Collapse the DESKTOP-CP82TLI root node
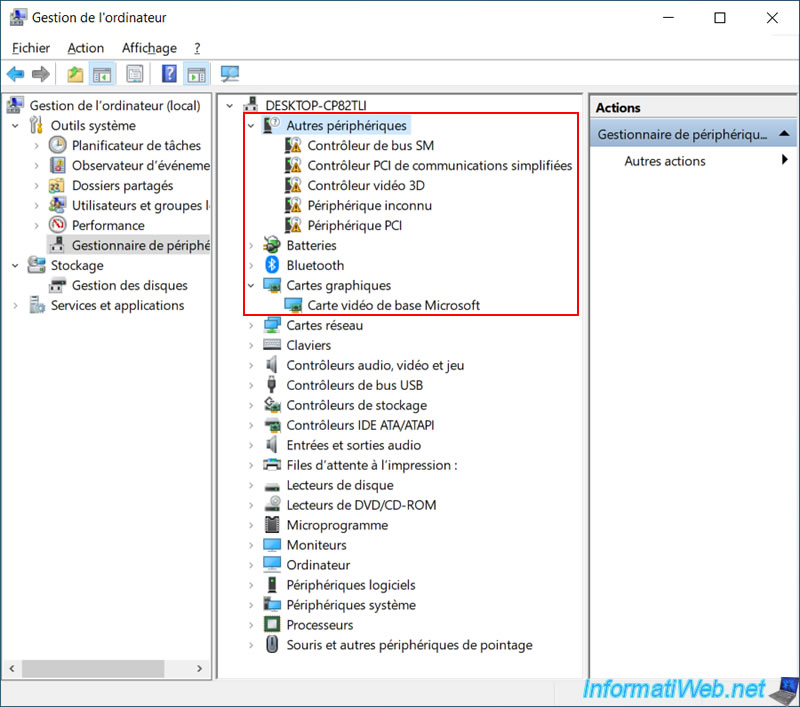This screenshot has height=707, width=800. 230,106
